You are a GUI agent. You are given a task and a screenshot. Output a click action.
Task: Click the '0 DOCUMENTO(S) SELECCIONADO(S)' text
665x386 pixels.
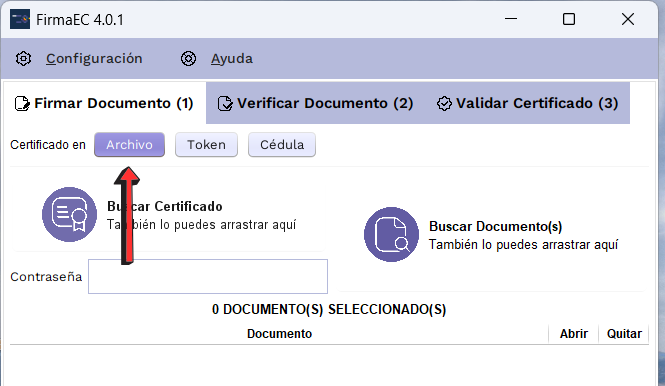pos(329,309)
